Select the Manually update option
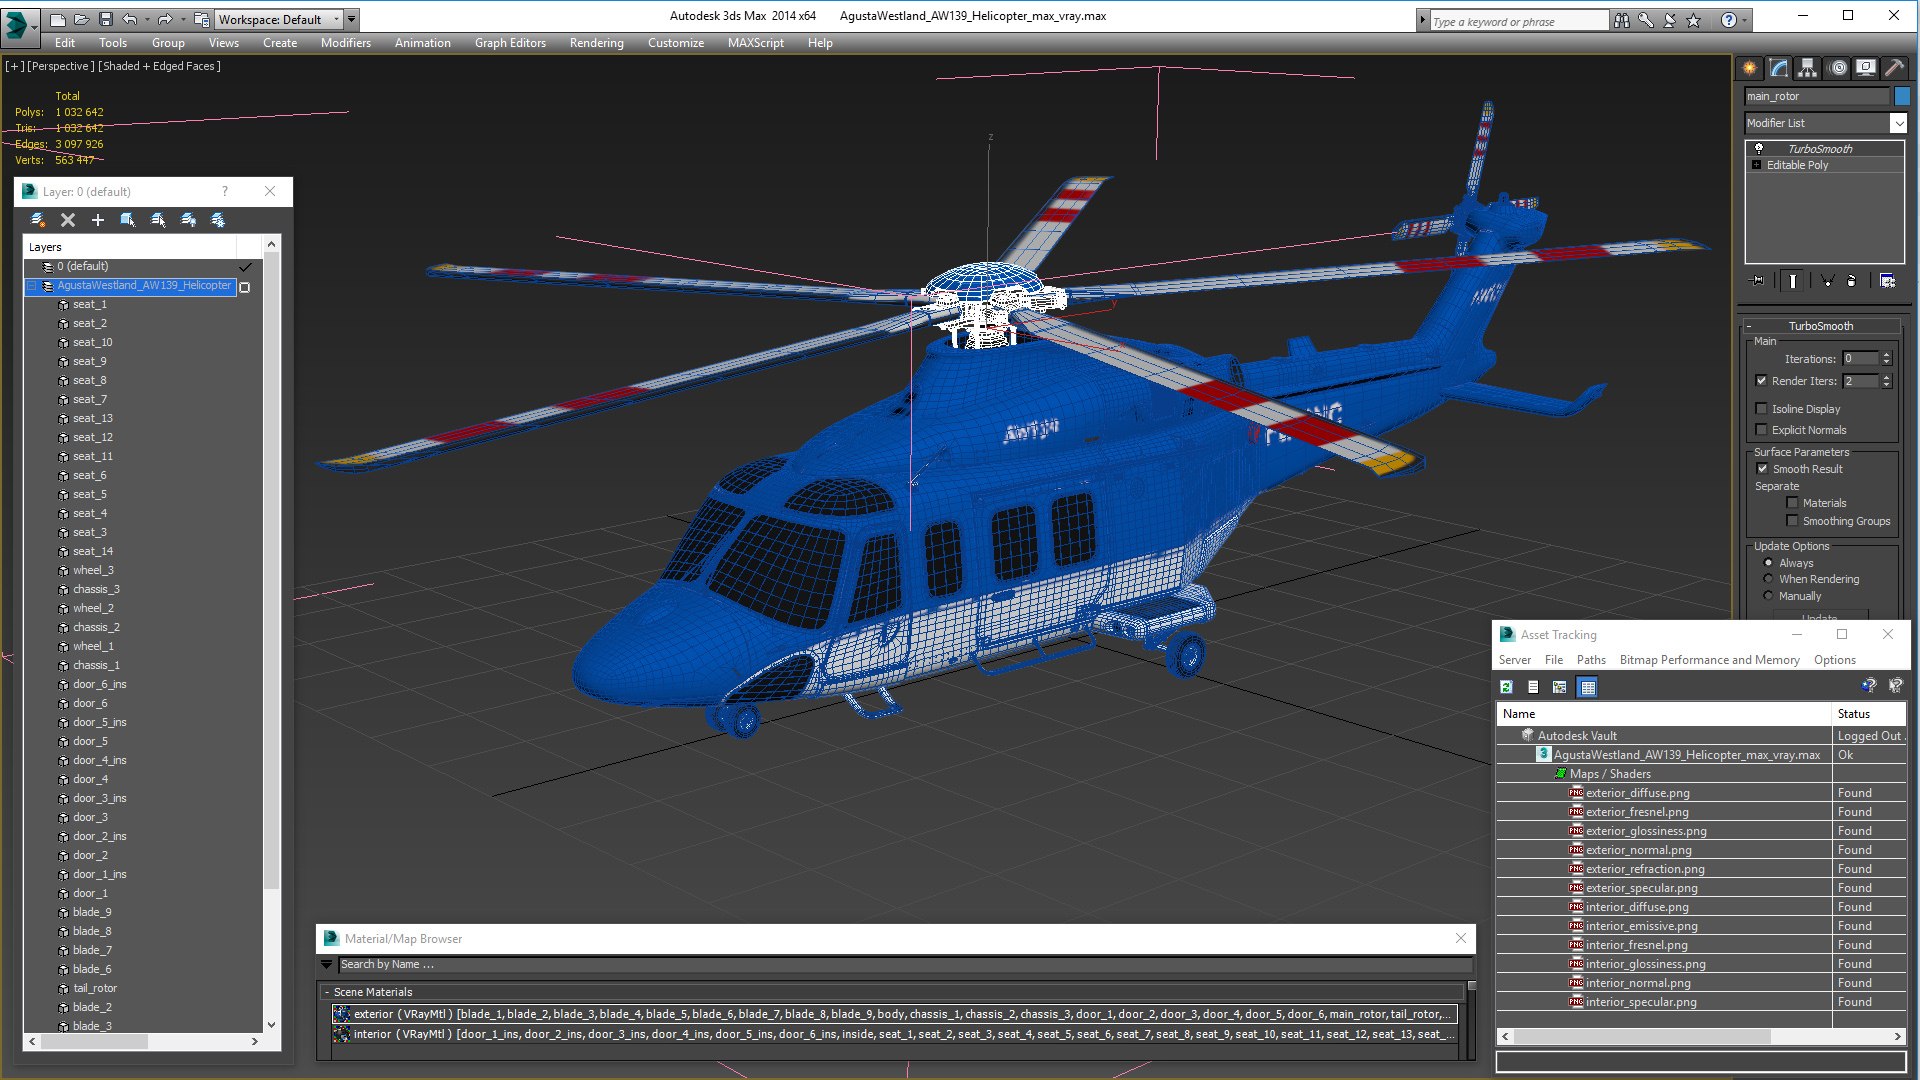The image size is (1920, 1080). pos(1769,596)
